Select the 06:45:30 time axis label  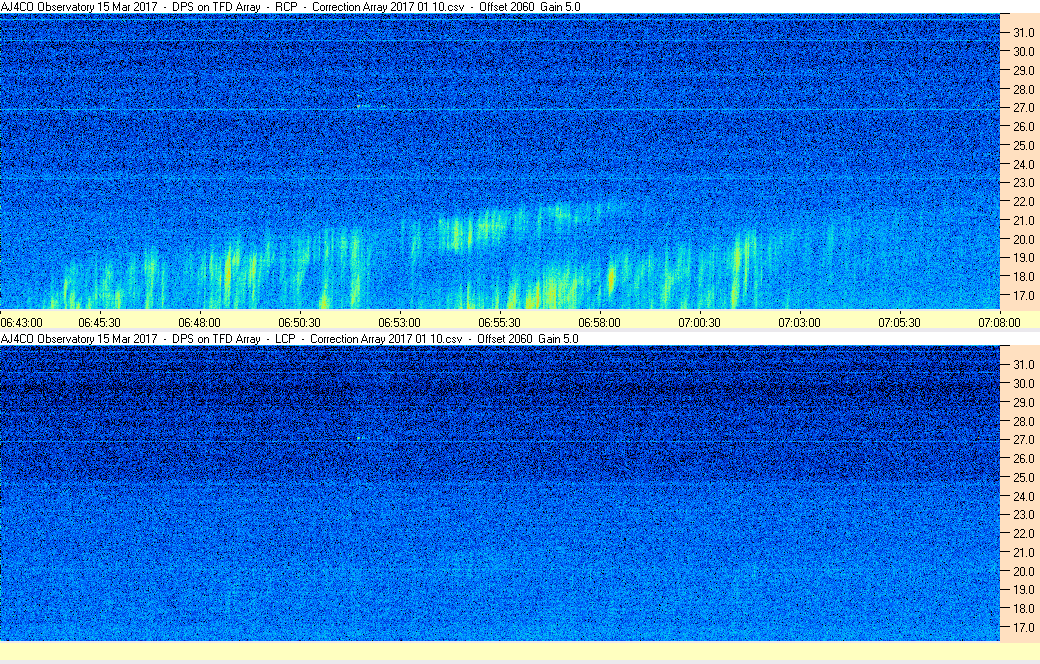(x=99, y=322)
